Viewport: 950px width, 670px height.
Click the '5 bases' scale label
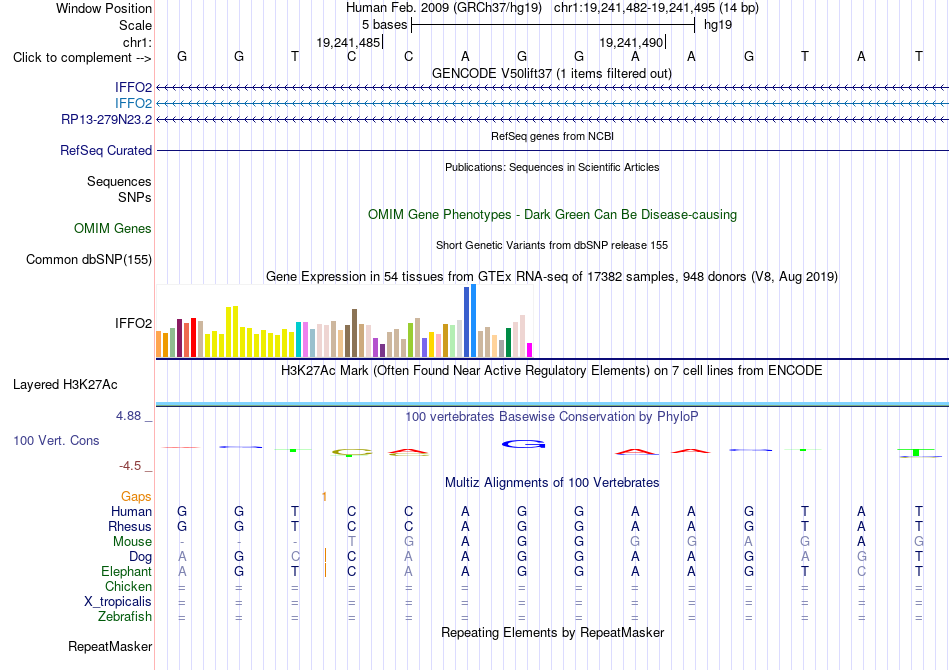pos(385,25)
